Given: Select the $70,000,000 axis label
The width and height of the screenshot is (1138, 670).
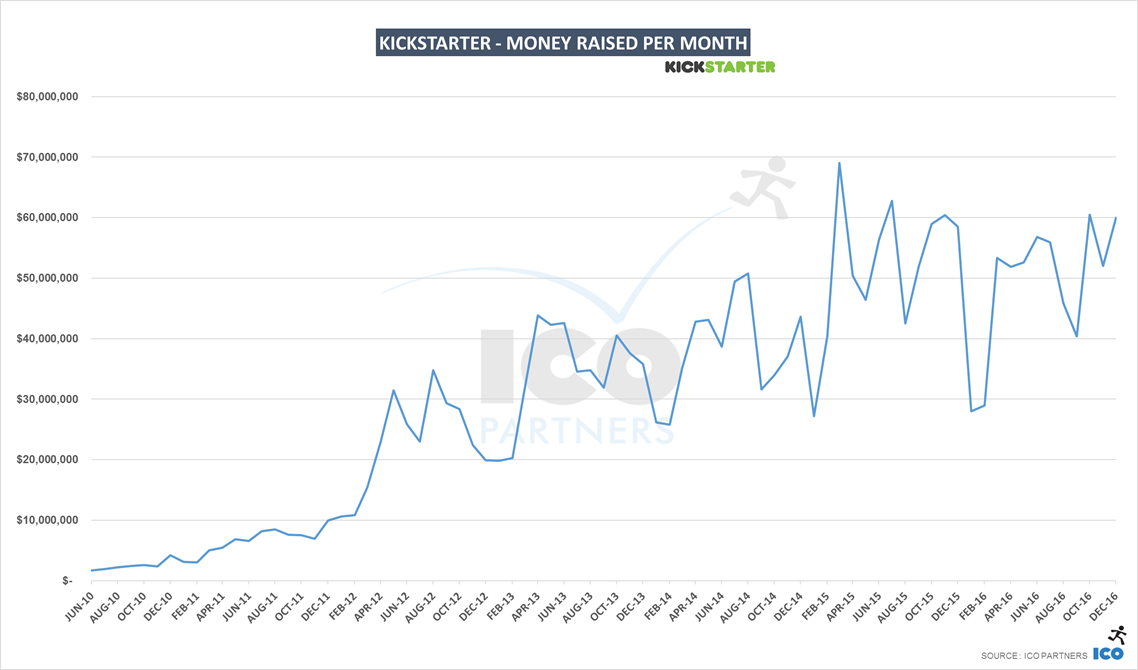Looking at the screenshot, I should pyautogui.click(x=51, y=157).
